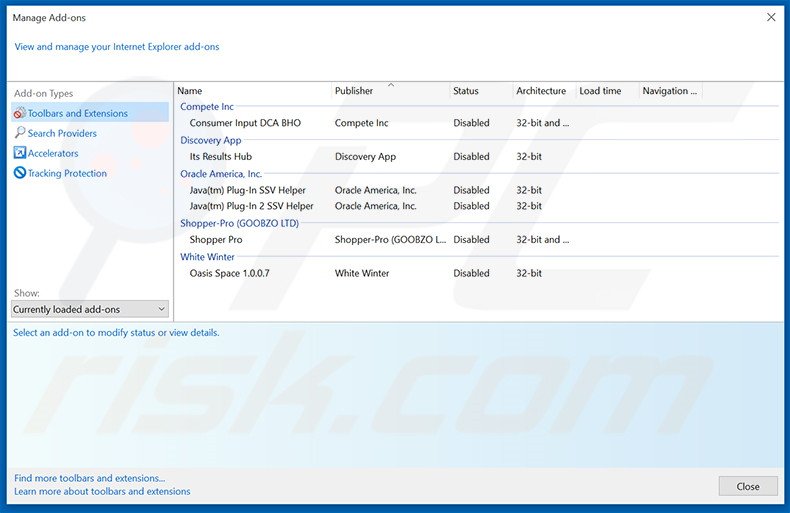Open Tracking Protection add-on type
Image resolution: width=790 pixels, height=513 pixels.
tap(67, 173)
